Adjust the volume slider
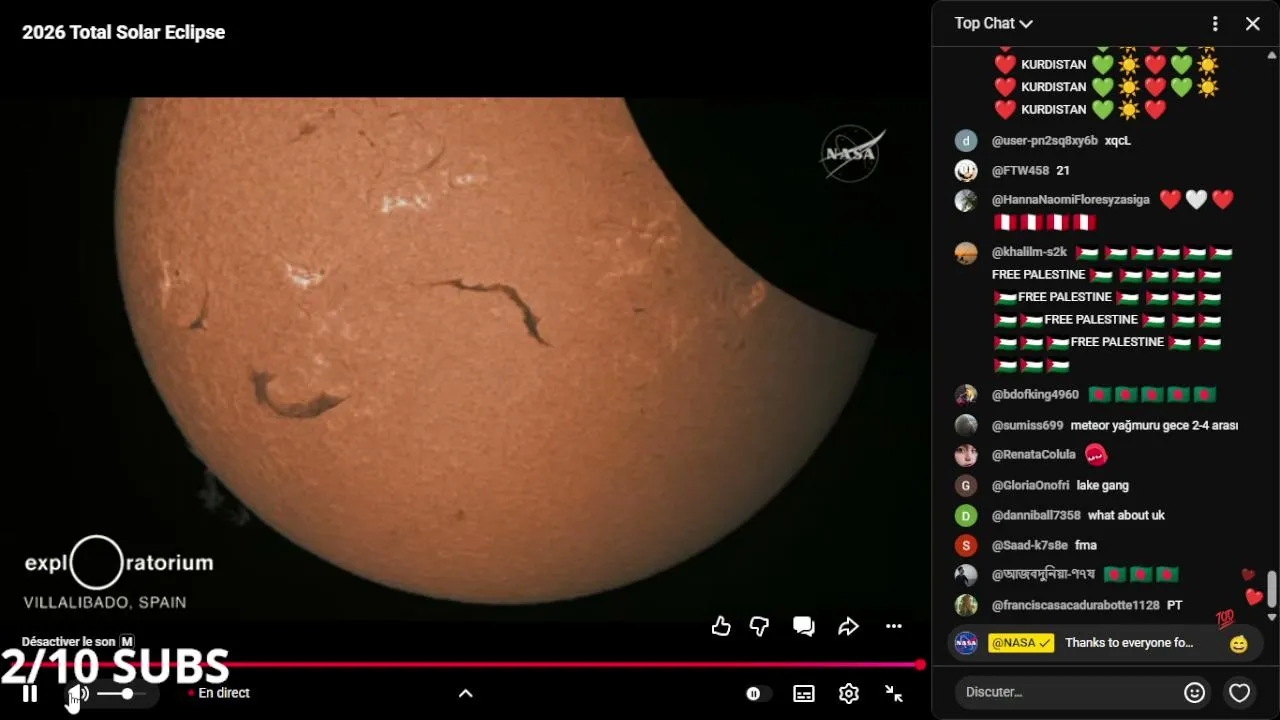This screenshot has height=720, width=1280. click(x=122, y=693)
